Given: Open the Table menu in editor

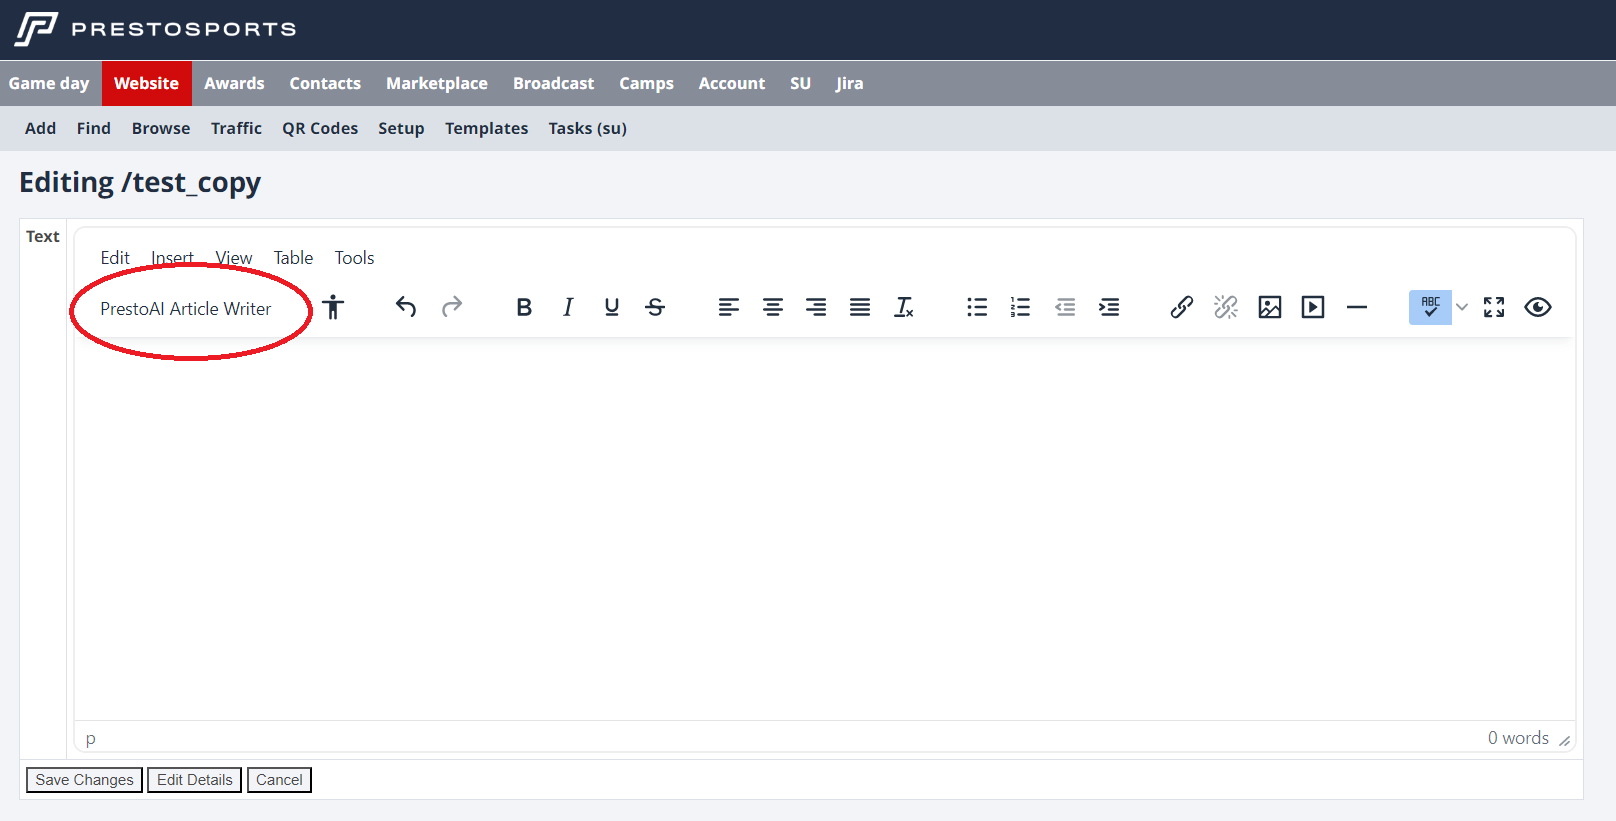Looking at the screenshot, I should coord(293,258).
